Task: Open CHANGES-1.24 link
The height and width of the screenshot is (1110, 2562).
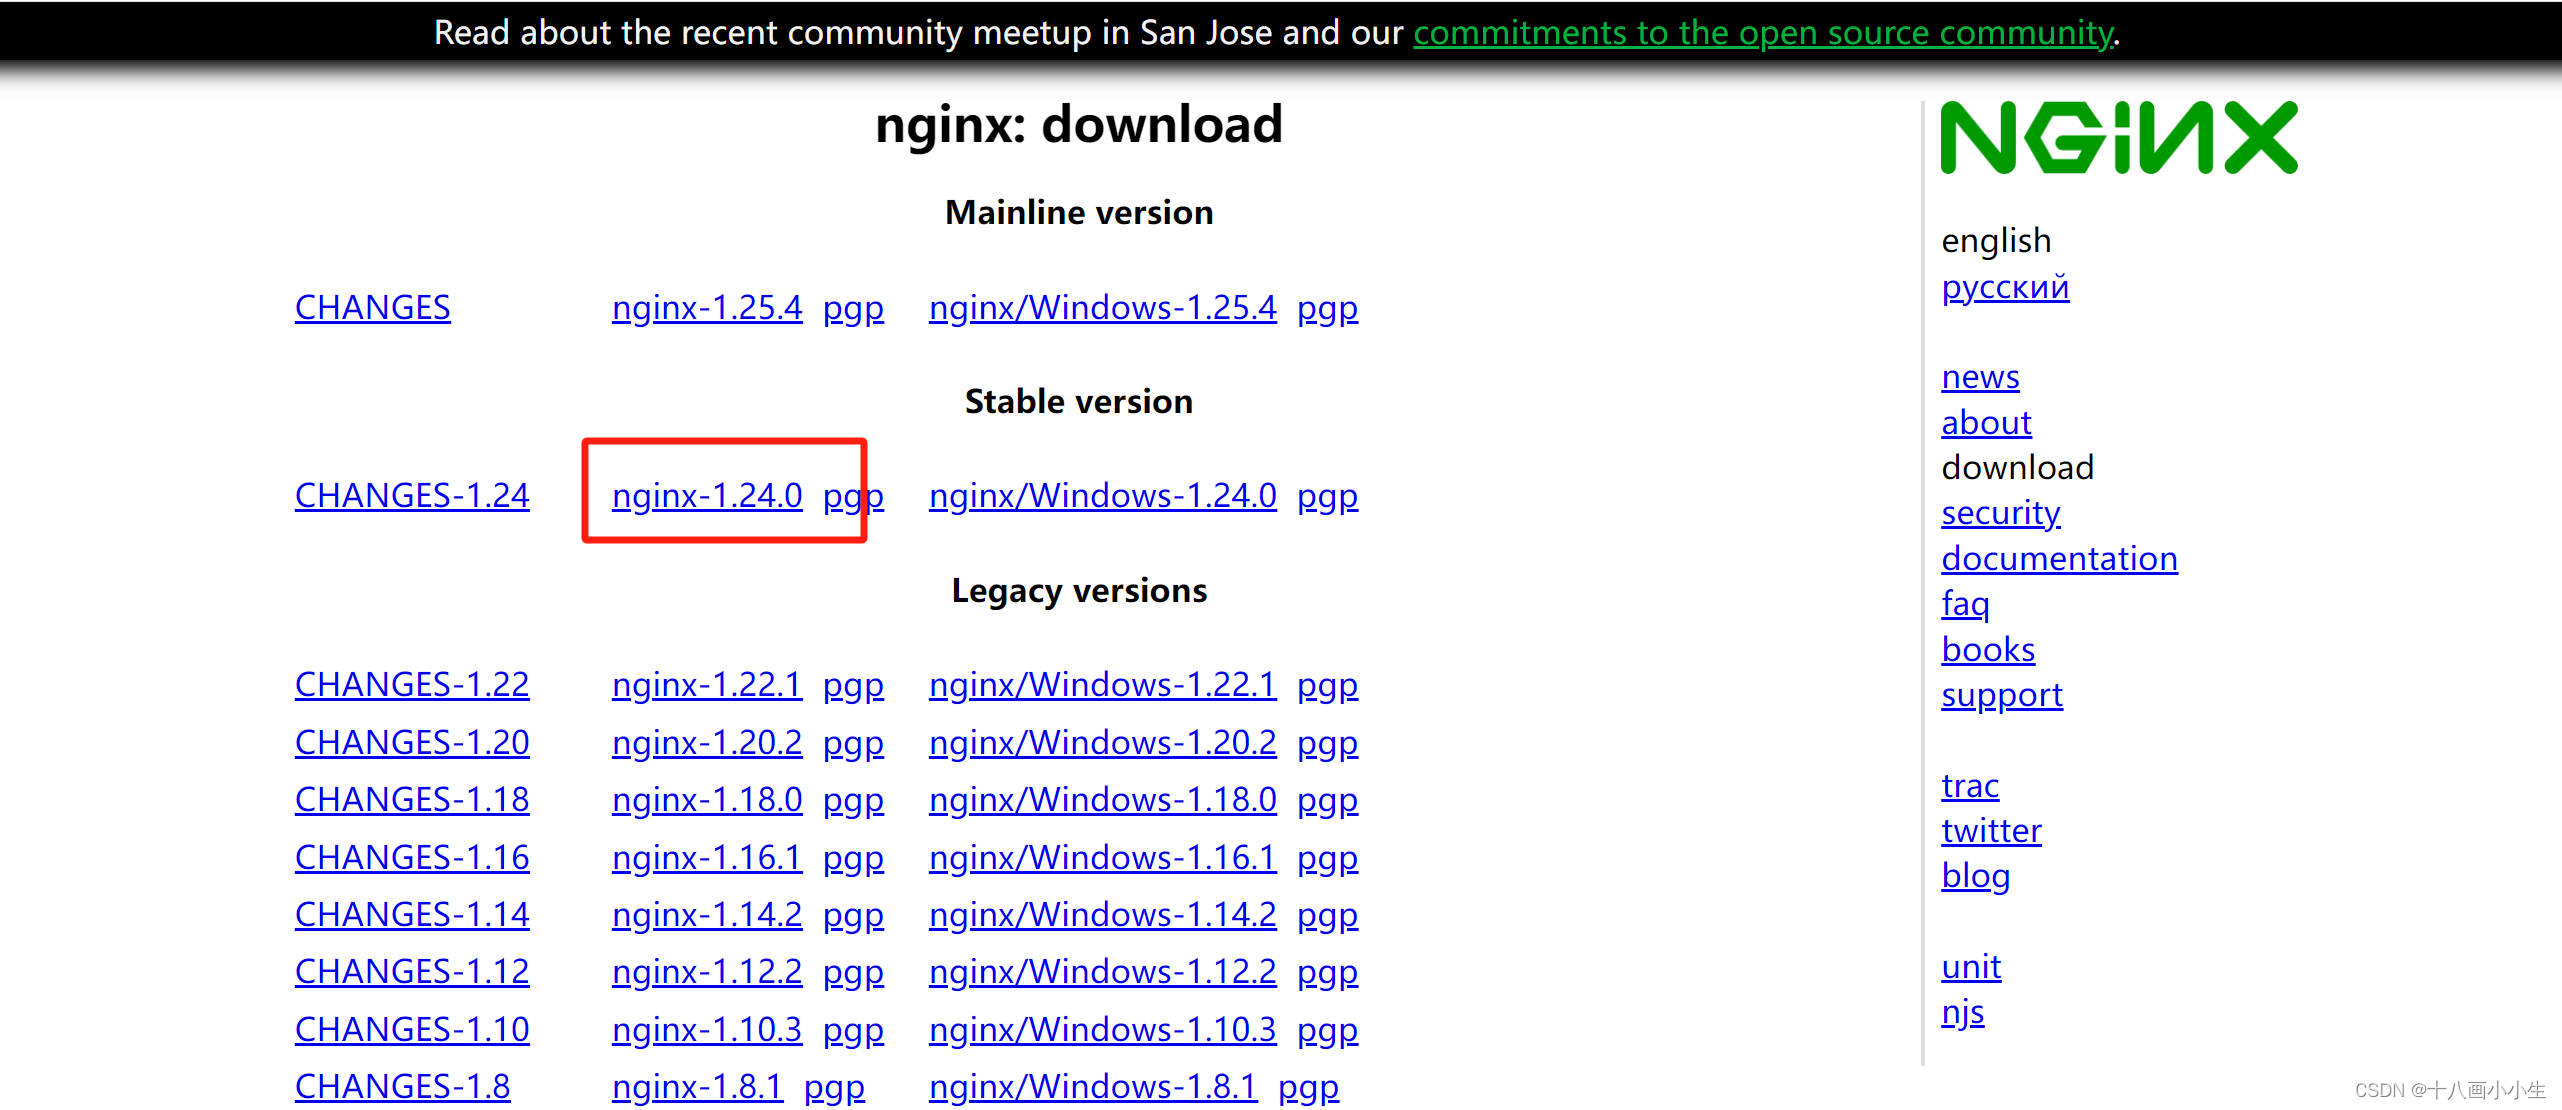Action: pyautogui.click(x=412, y=495)
